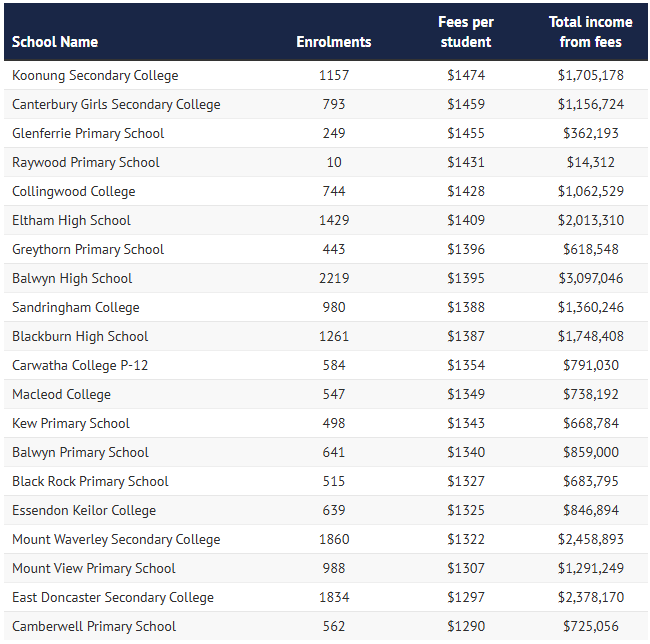Screen dimensions: 650x644
Task: Click Camberwell Primary School name cell
Action: [94, 626]
